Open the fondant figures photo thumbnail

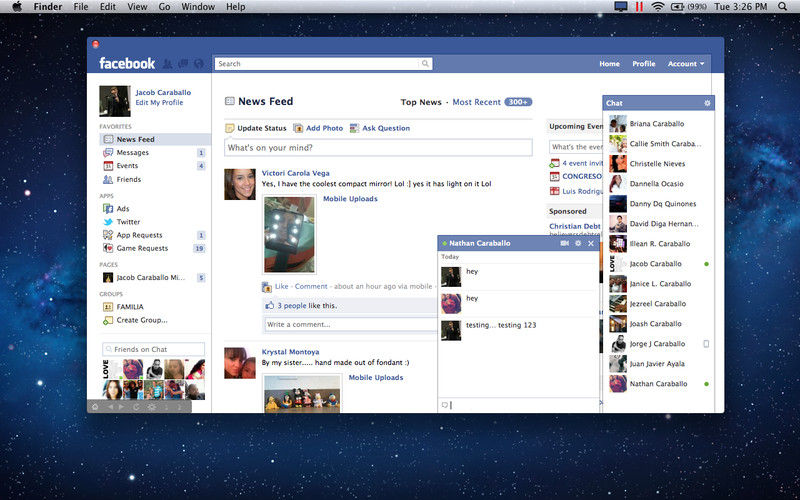(302, 394)
